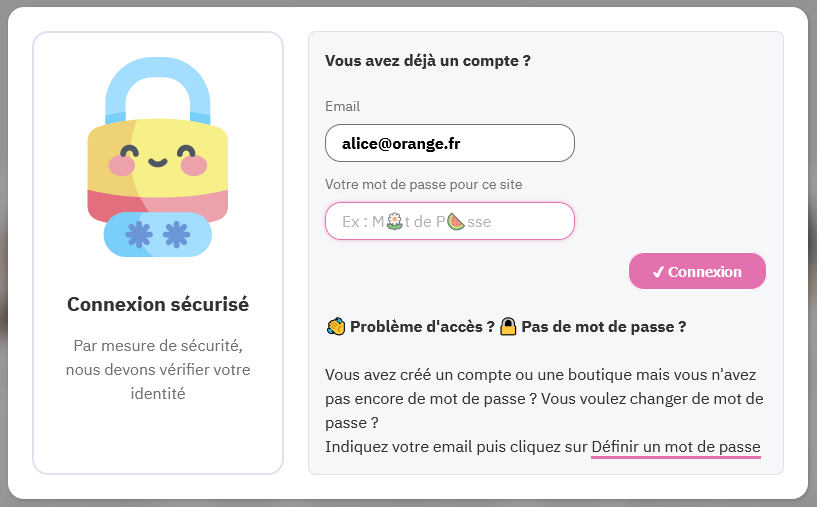The height and width of the screenshot is (507, 817).
Task: Click the flower emoji in password placeholder
Action: 394,221
